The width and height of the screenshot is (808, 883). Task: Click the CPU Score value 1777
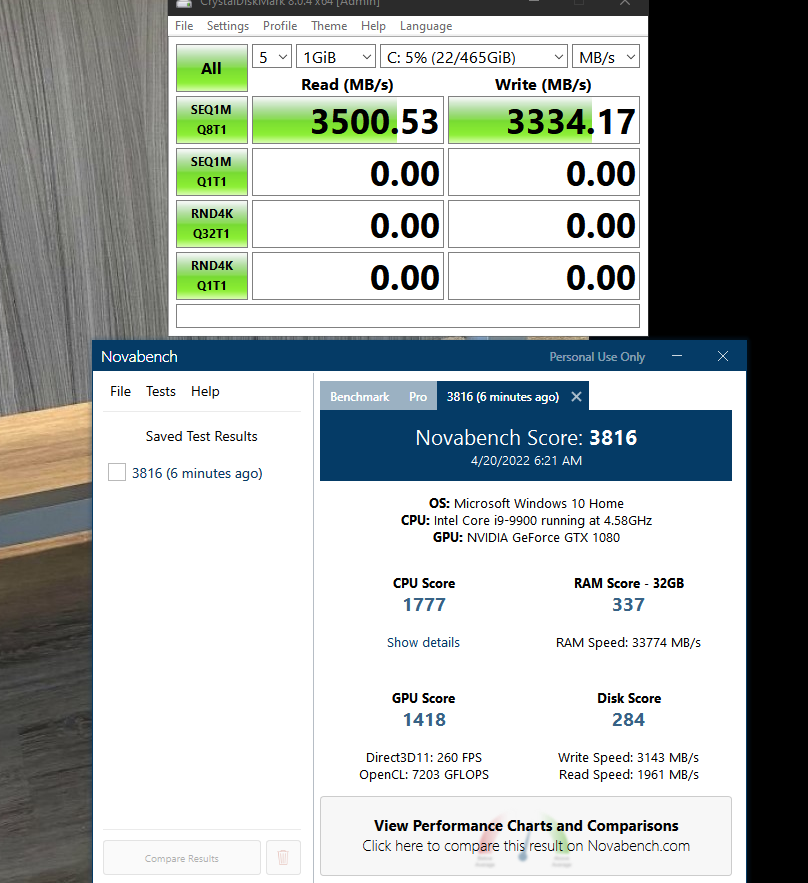424,604
